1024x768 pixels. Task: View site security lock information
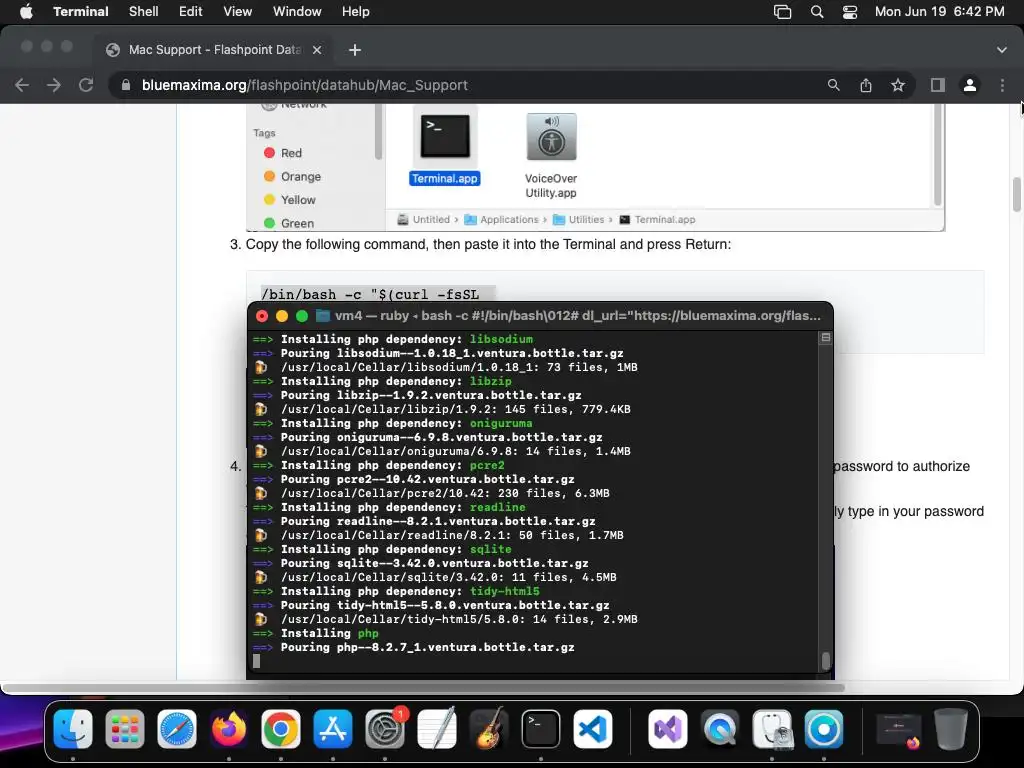pos(125,85)
